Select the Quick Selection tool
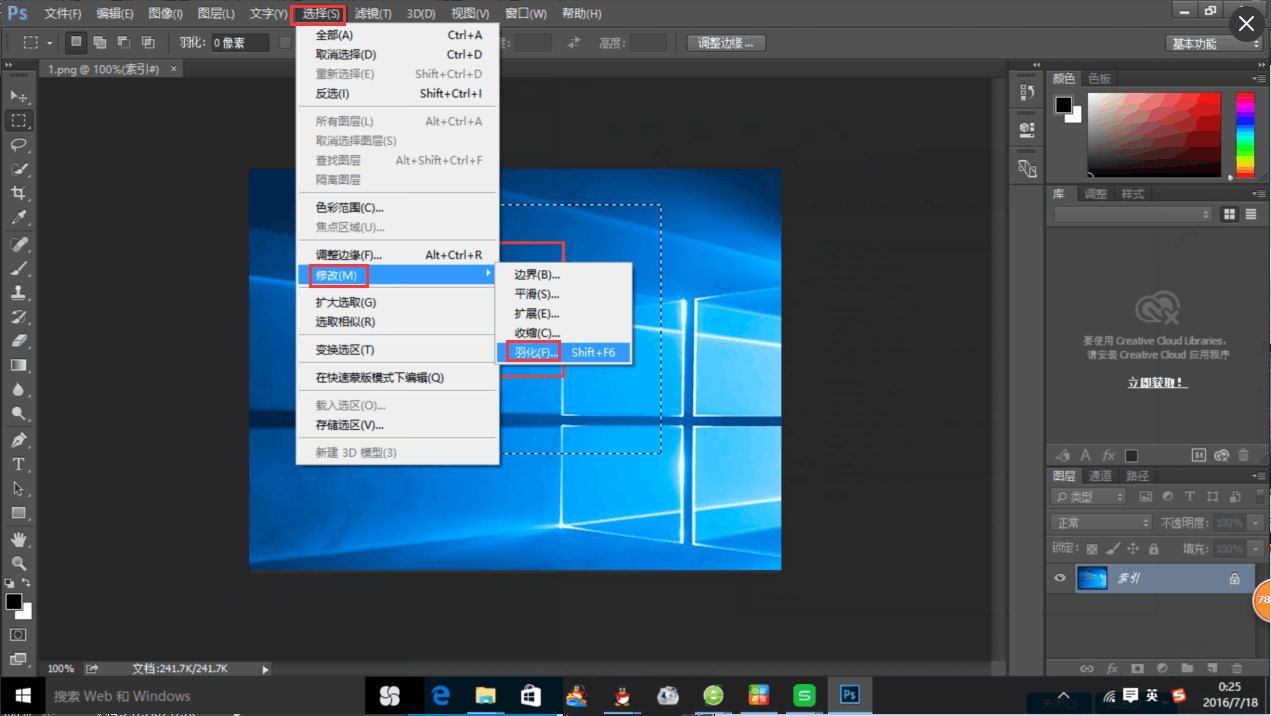1271x716 pixels. [18, 169]
